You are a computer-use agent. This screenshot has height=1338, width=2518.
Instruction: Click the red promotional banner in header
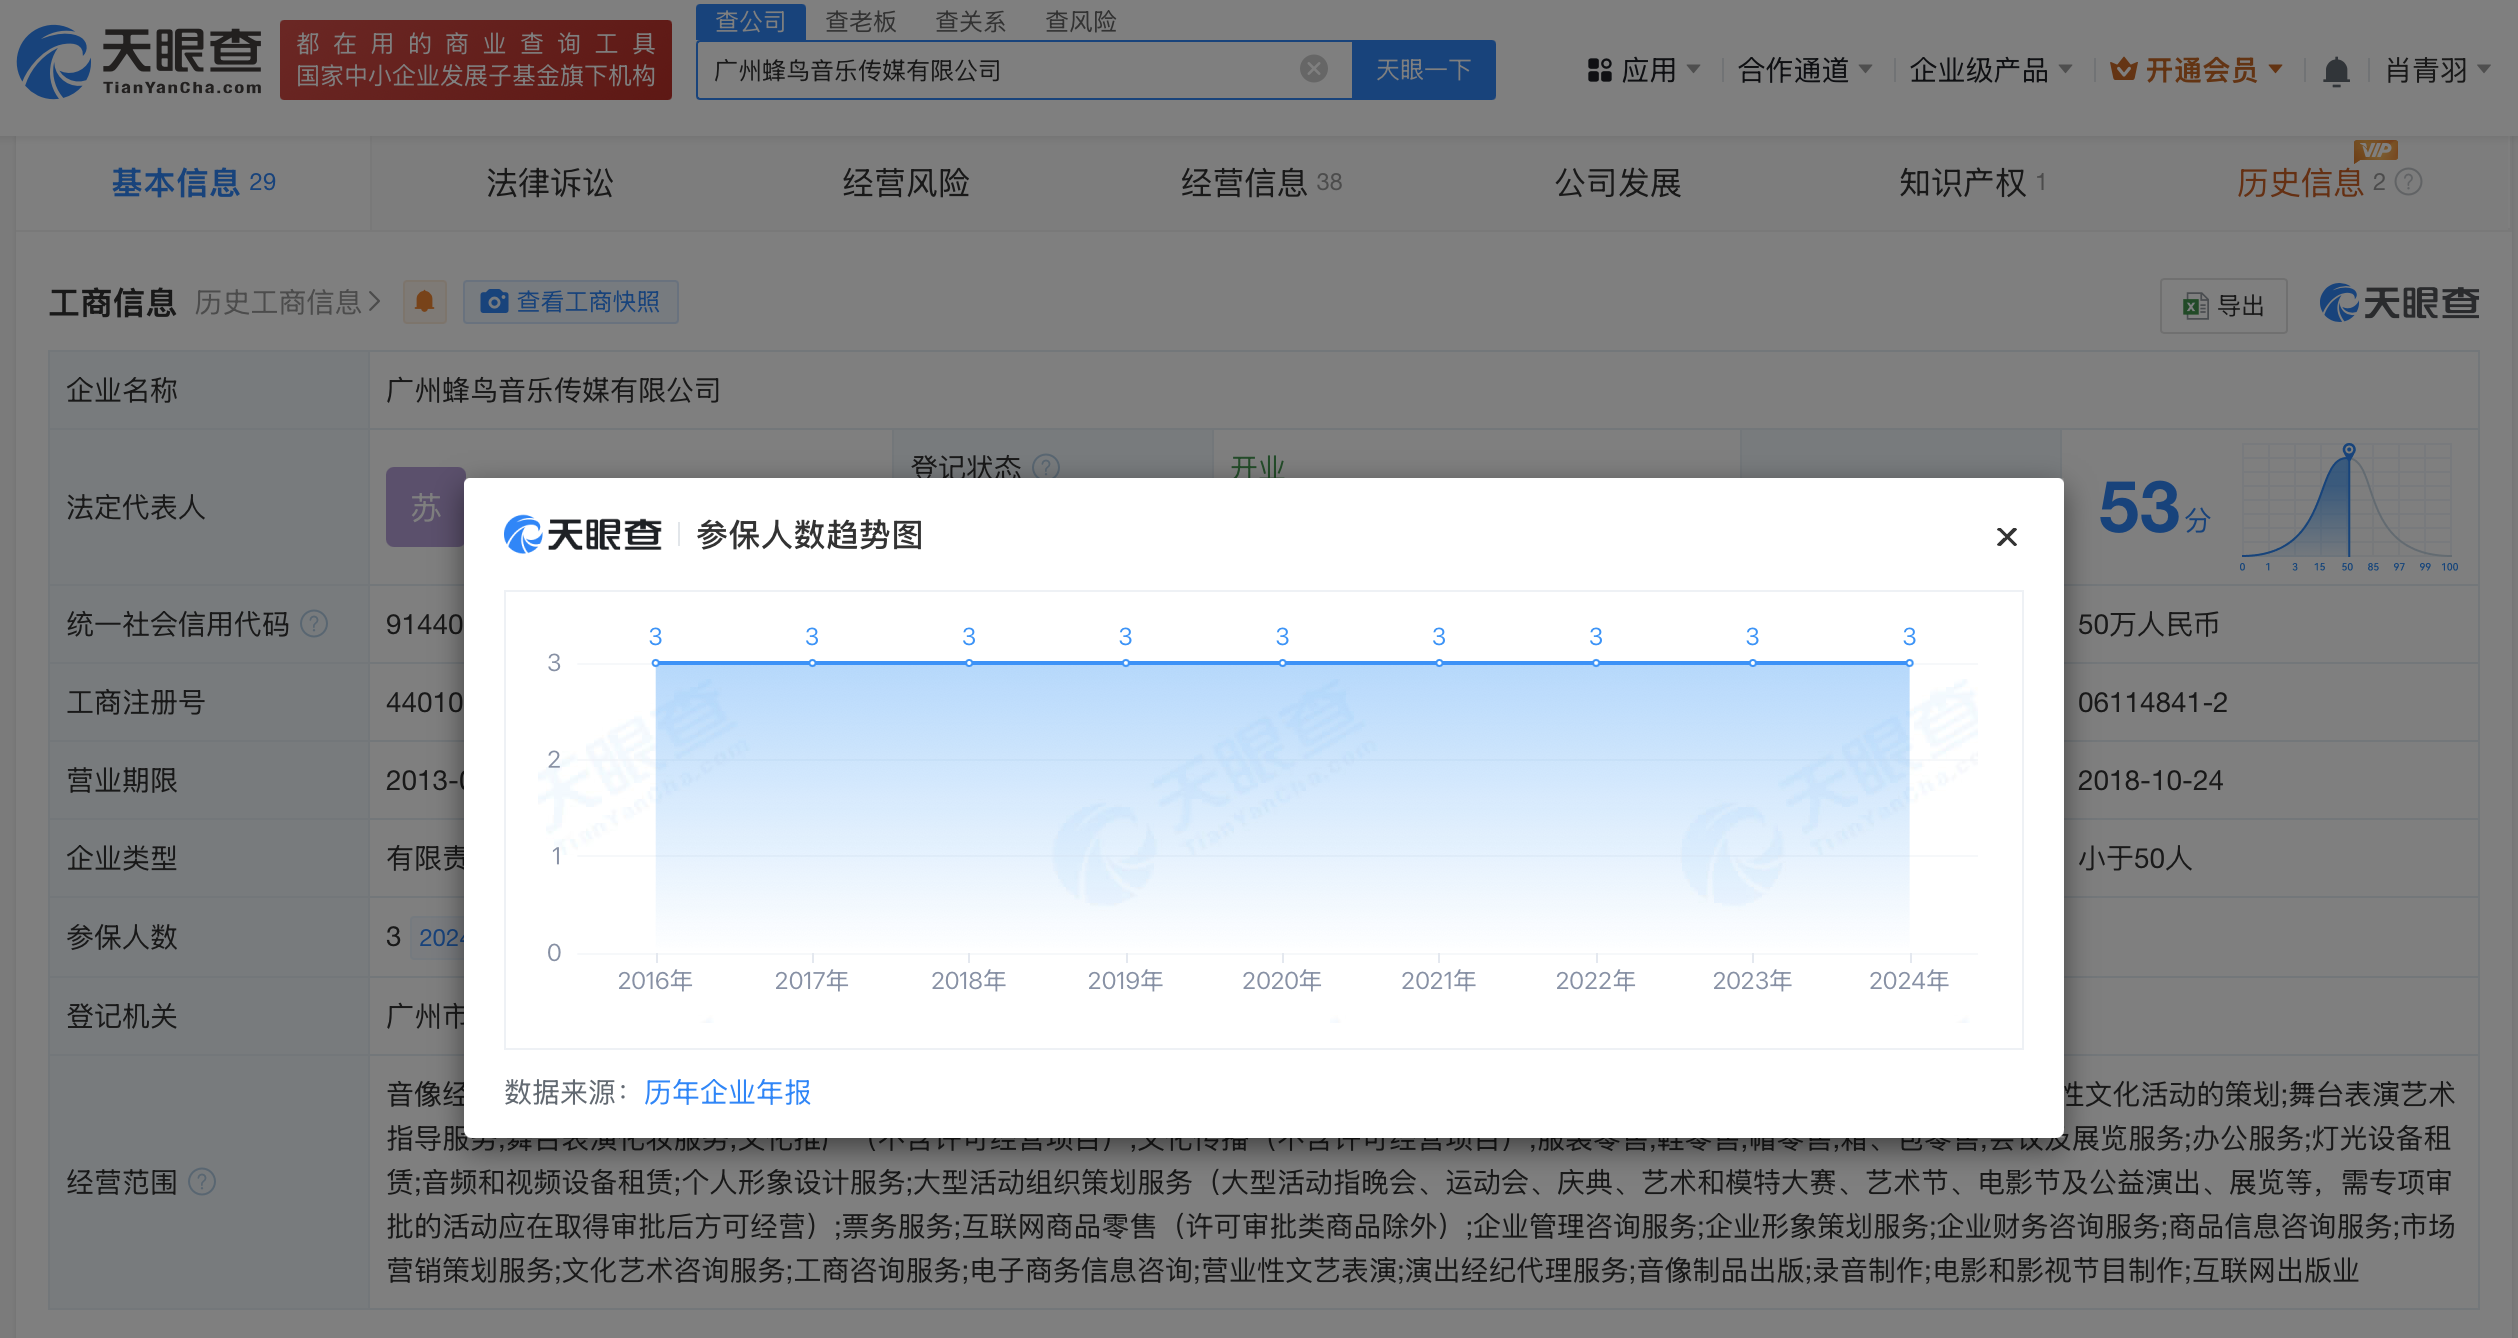(x=476, y=60)
